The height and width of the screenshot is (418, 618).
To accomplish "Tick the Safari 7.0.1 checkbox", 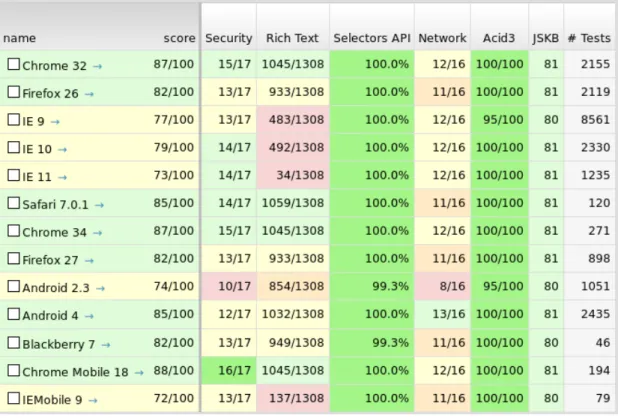I will [x=13, y=203].
